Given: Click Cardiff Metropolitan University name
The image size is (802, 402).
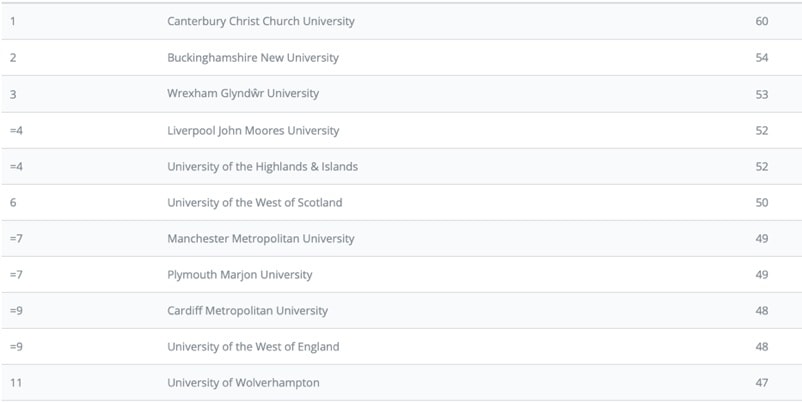Looking at the screenshot, I should tap(247, 311).
